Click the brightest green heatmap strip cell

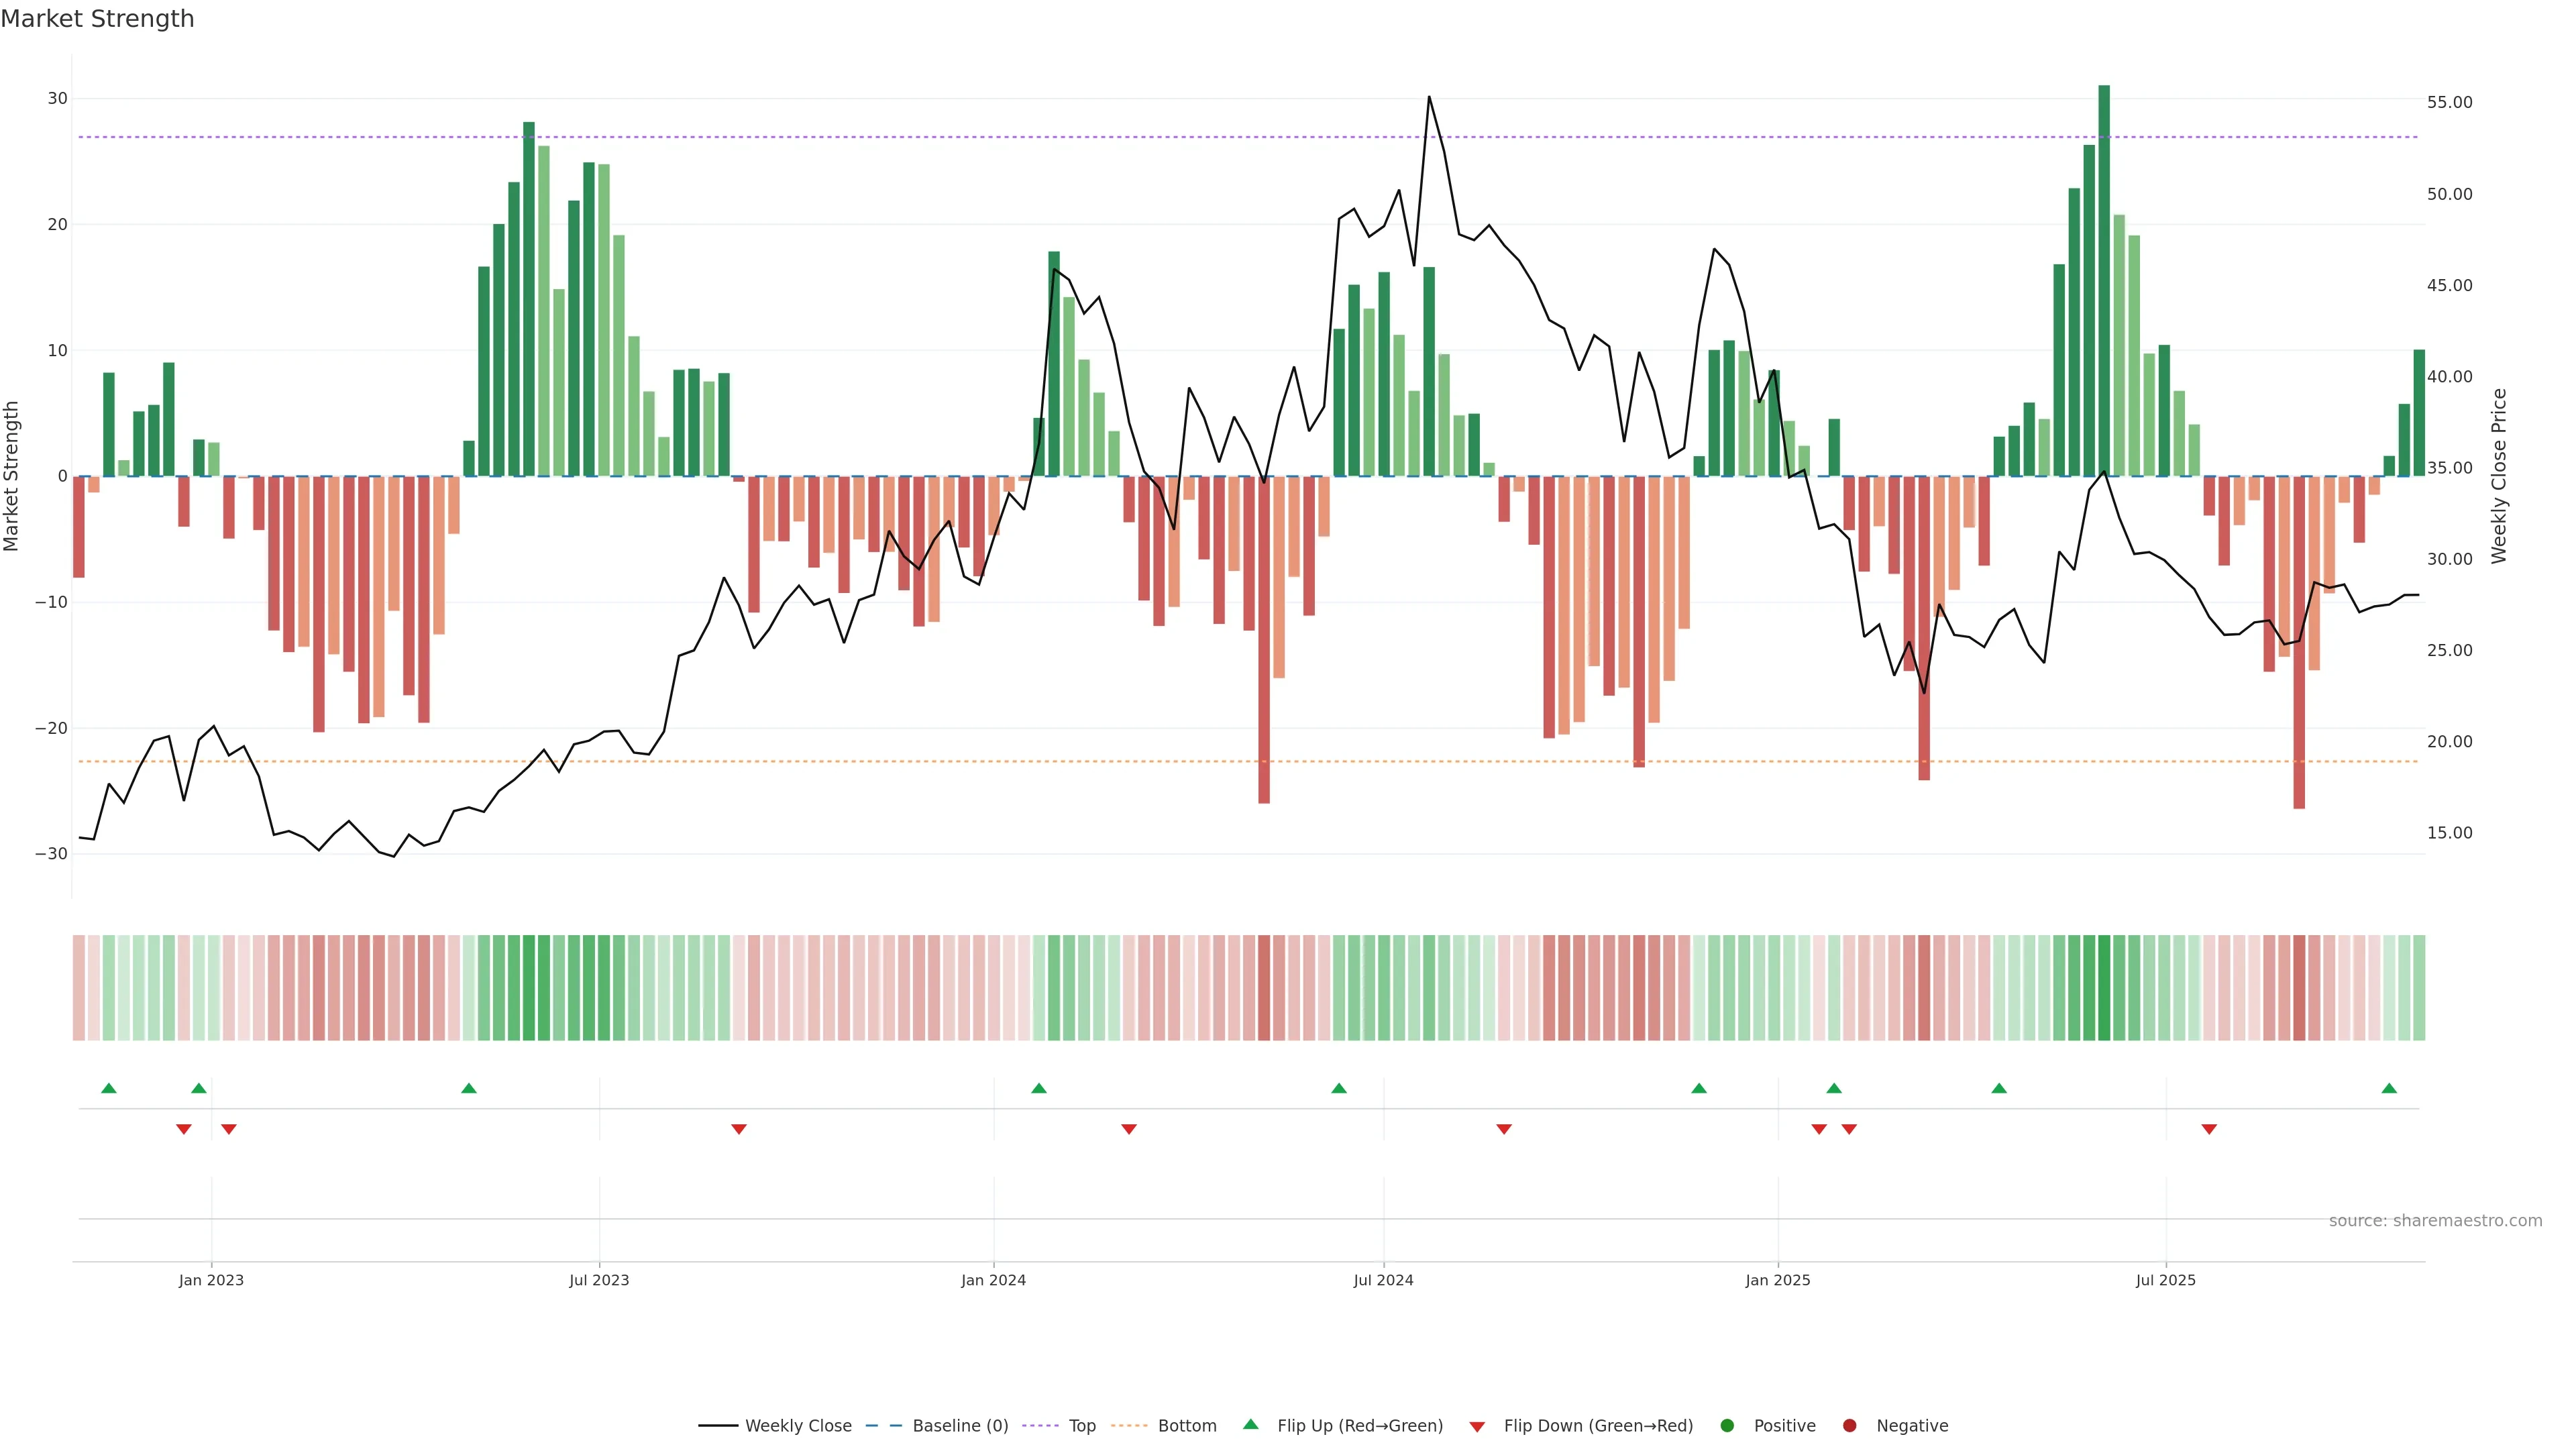pyautogui.click(x=2104, y=988)
